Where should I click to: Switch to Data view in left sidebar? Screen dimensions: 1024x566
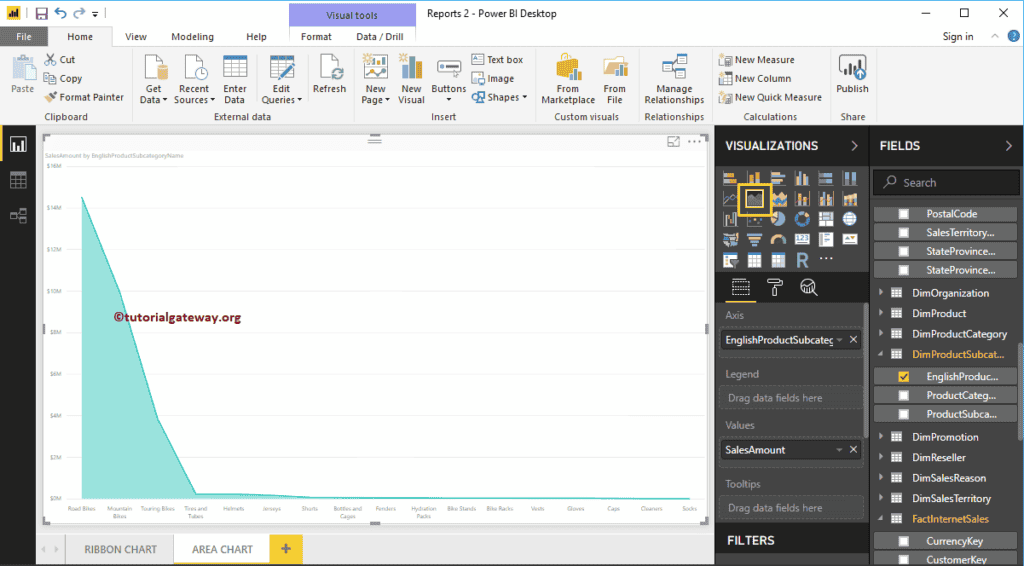point(18,180)
